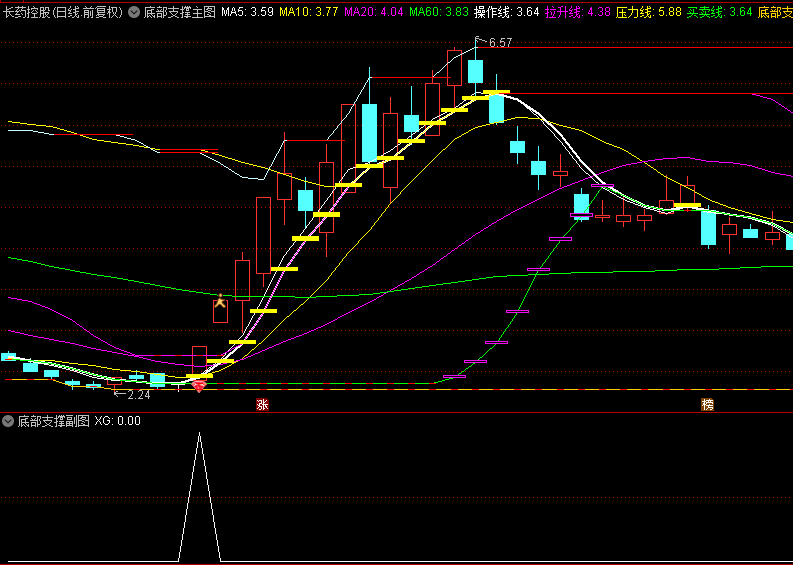
Task: Click the red diamond buy signal icon
Action: [x=199, y=385]
